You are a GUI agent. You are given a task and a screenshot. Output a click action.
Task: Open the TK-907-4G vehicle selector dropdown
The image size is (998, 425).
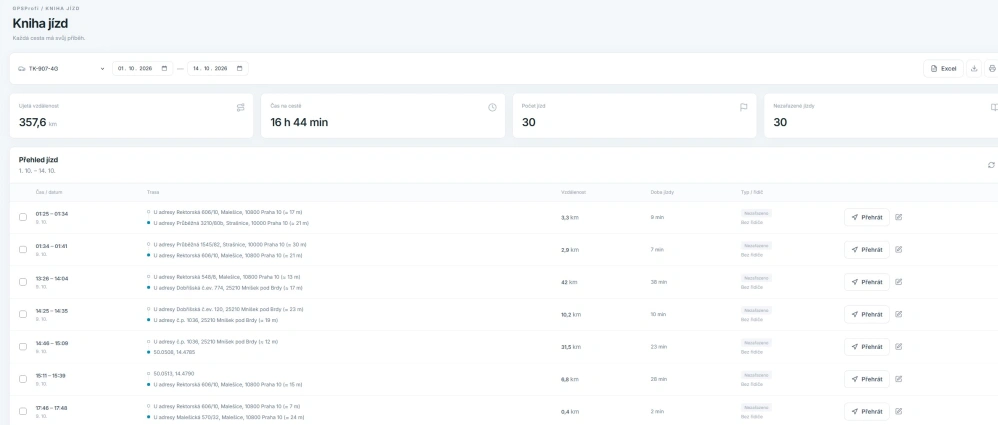pyautogui.click(x=61, y=69)
